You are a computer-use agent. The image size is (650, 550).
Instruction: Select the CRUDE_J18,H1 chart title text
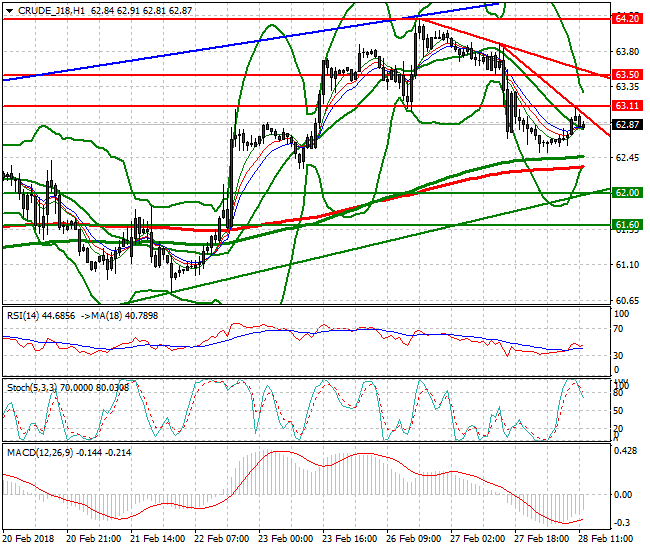pyautogui.click(x=51, y=11)
